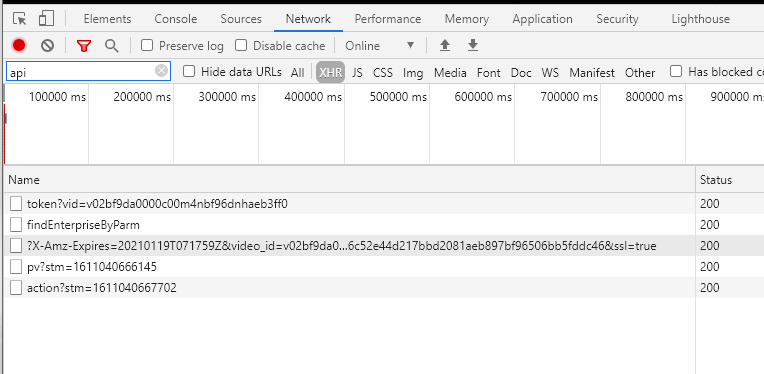Sort requests by the Name column header
Image resolution: width=764 pixels, height=374 pixels.
tap(349, 180)
